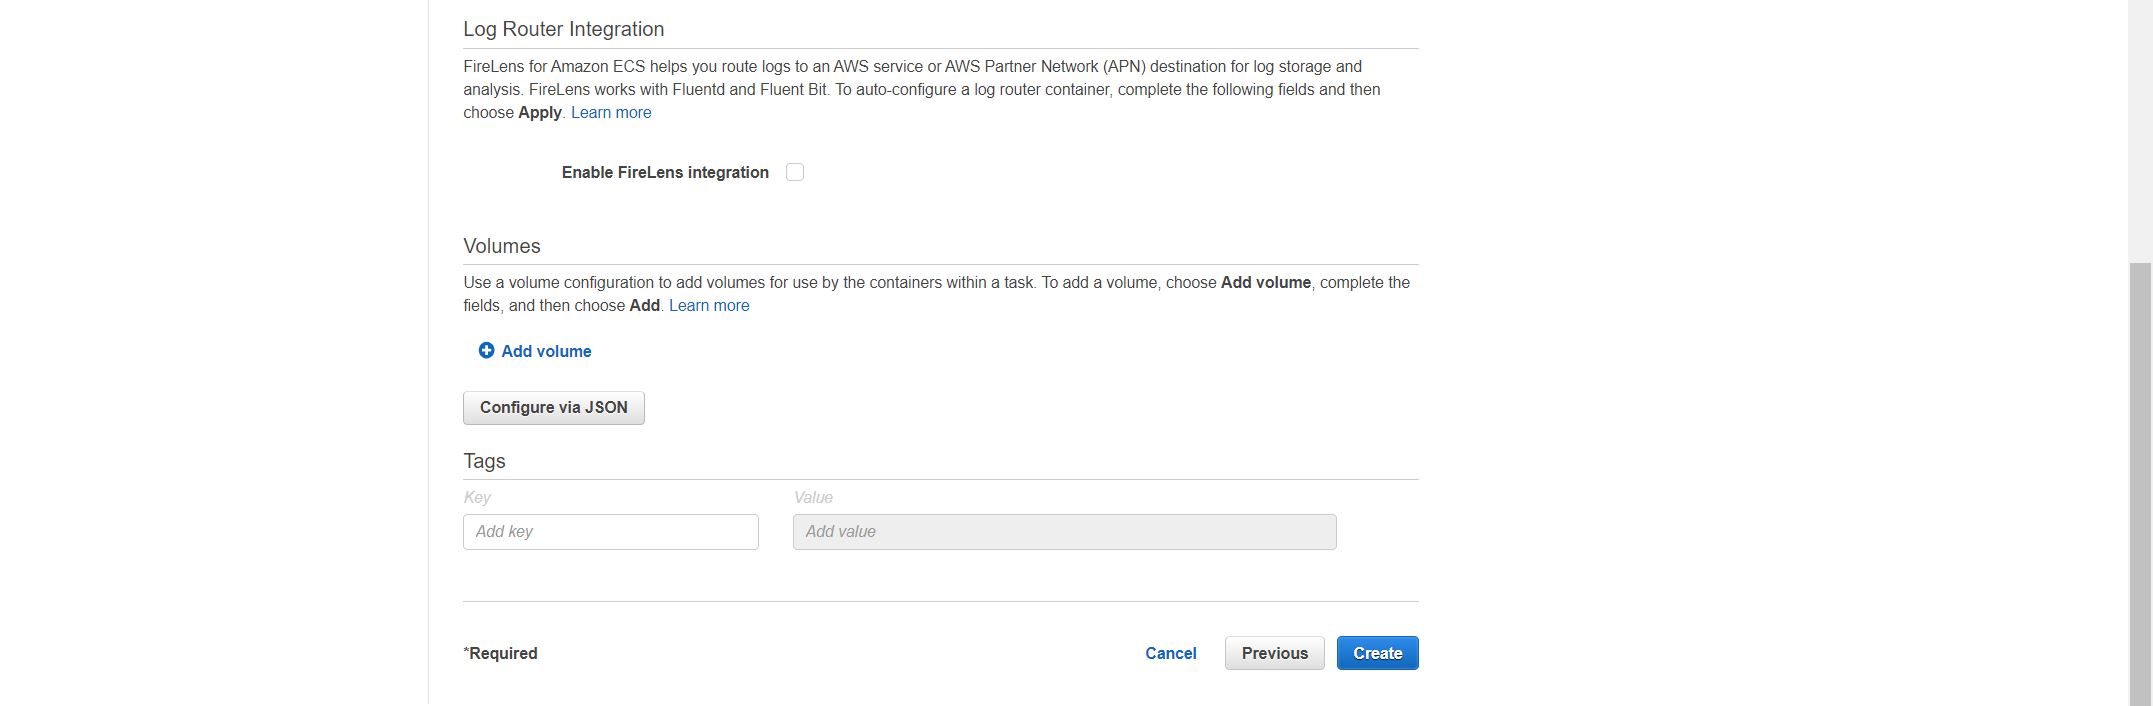Click the *Required footnote text
2153x706 pixels.
(x=500, y=653)
